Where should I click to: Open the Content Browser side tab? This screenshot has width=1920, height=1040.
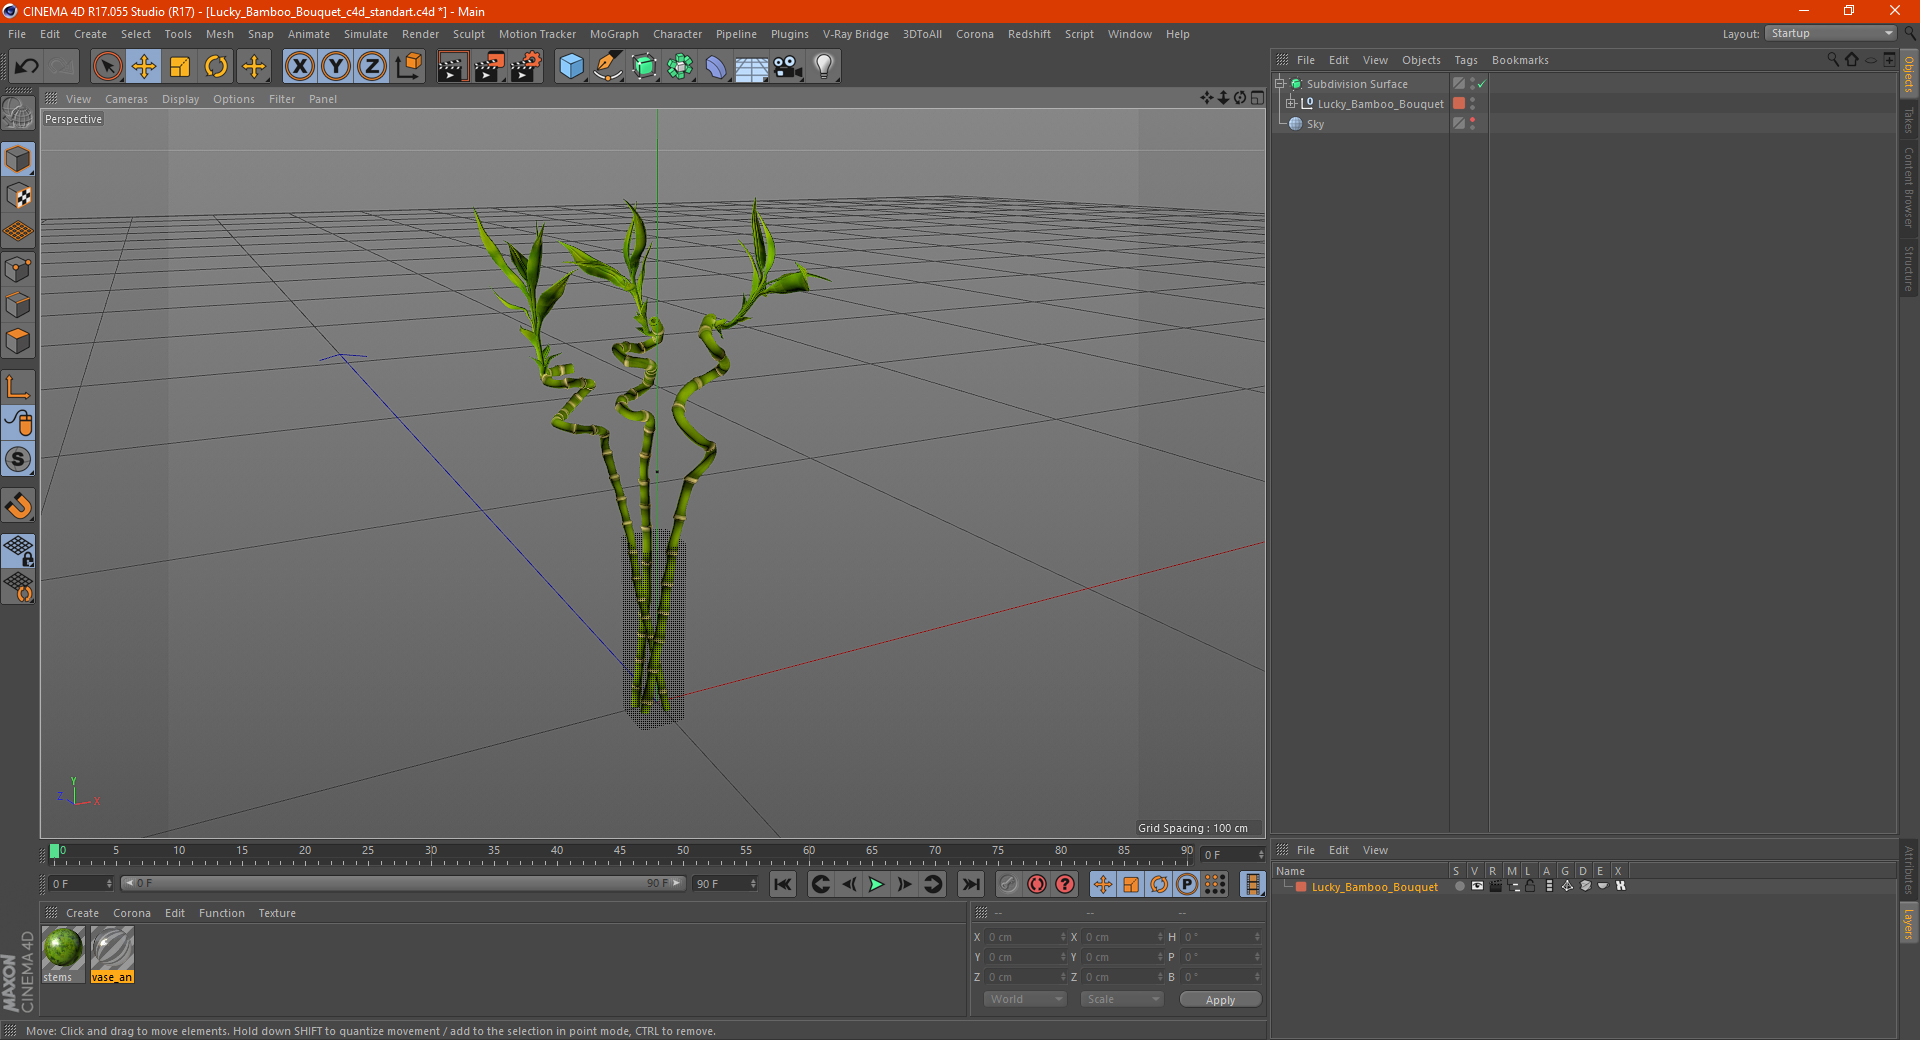[1909, 187]
